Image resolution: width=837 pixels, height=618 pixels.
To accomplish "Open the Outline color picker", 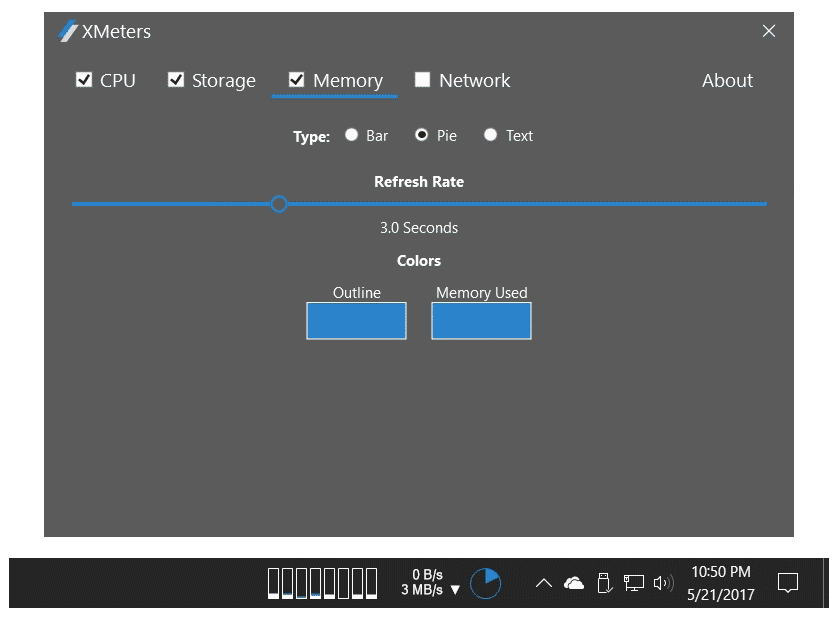I will 356,320.
